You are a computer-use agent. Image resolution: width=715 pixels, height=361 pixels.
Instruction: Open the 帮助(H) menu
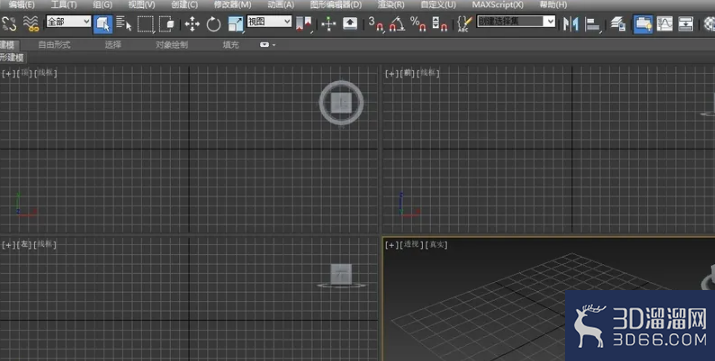pos(554,5)
